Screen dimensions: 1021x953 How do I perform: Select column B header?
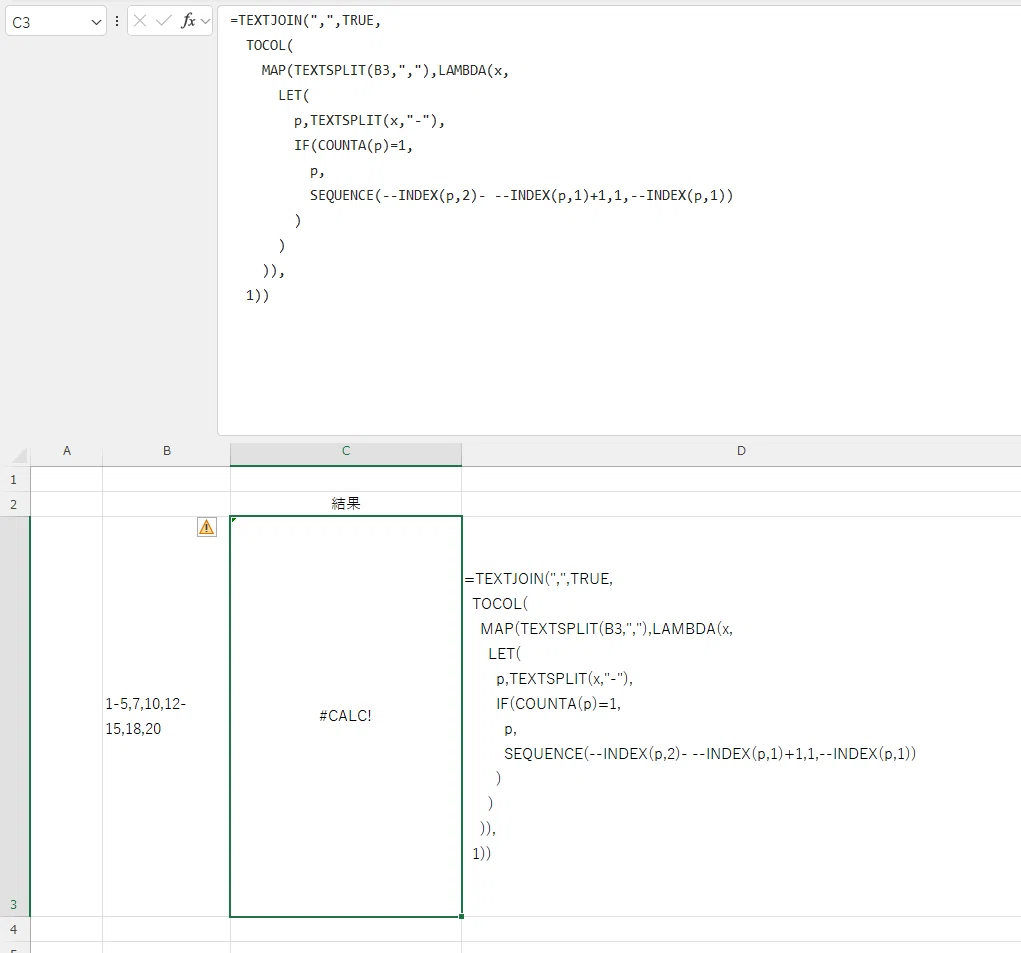(167, 450)
